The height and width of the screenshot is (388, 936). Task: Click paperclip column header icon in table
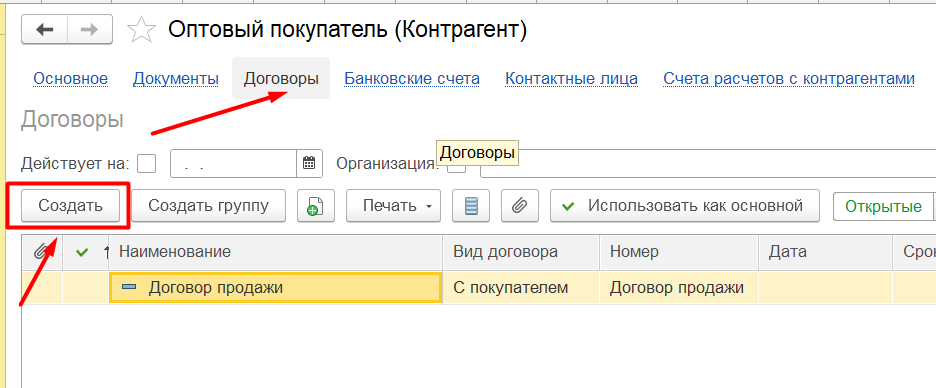tap(41, 252)
